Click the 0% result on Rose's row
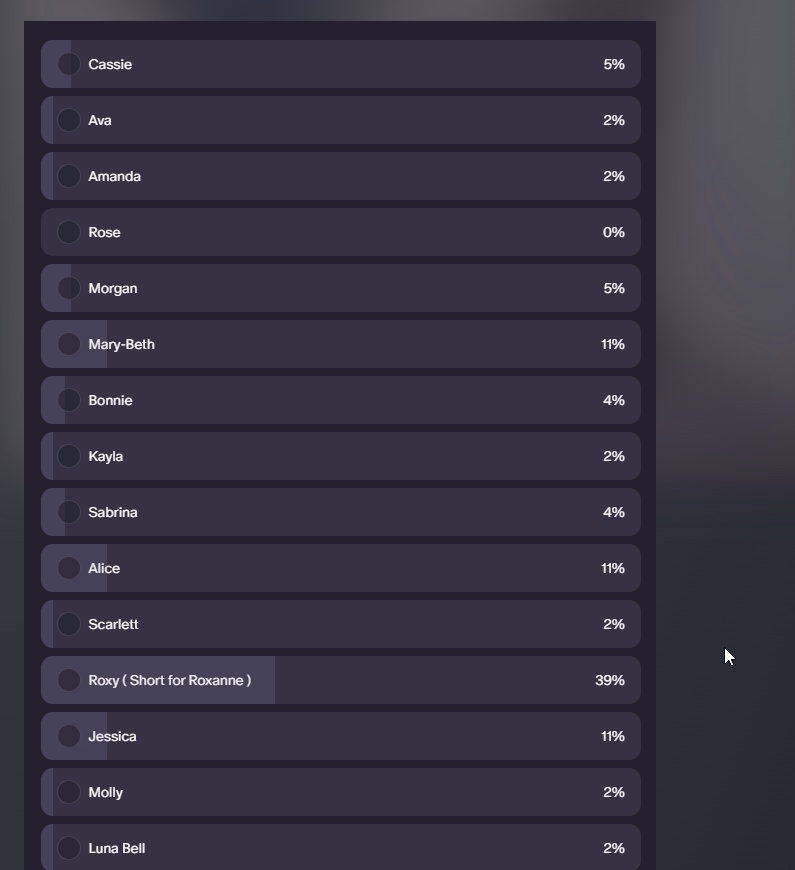The height and width of the screenshot is (870, 795). coord(614,232)
